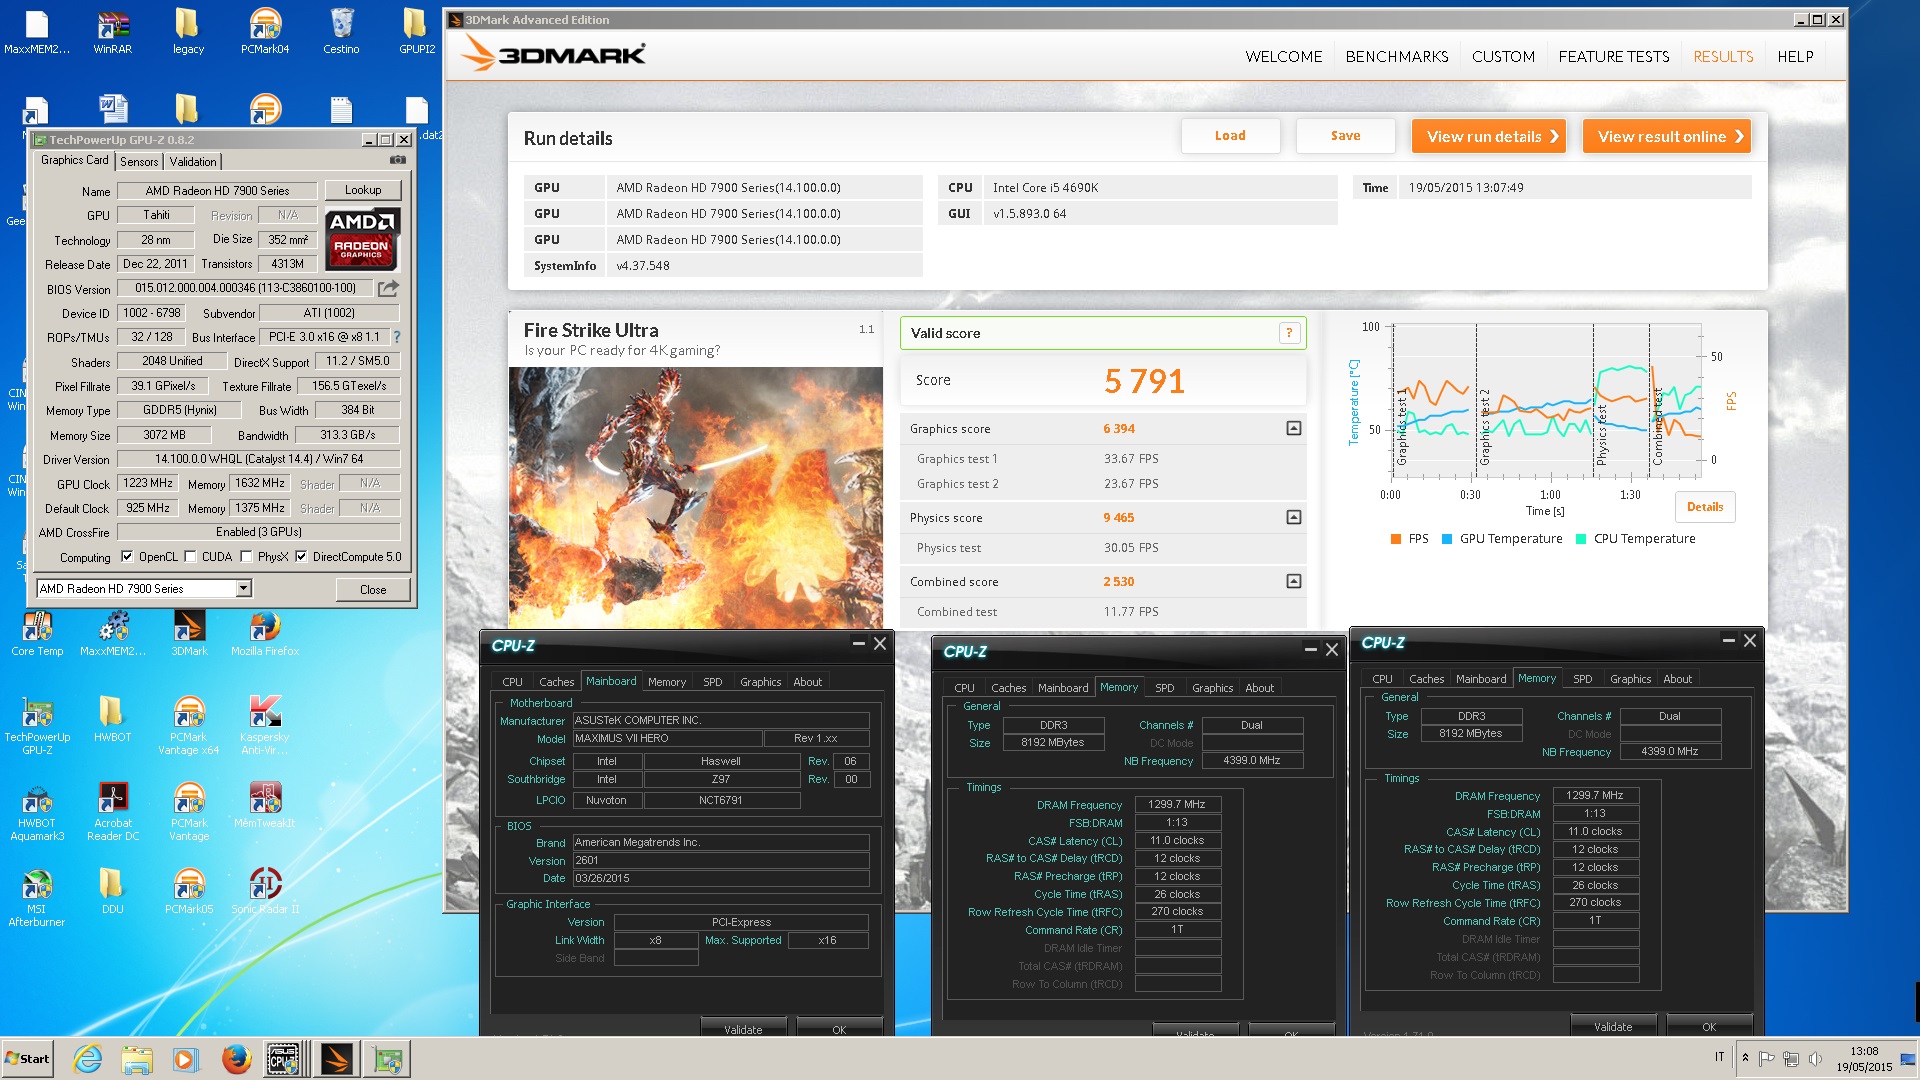1920x1080 pixels.
Task: Select SPD tab in Mainboard CPU-Z window
Action: (712, 682)
